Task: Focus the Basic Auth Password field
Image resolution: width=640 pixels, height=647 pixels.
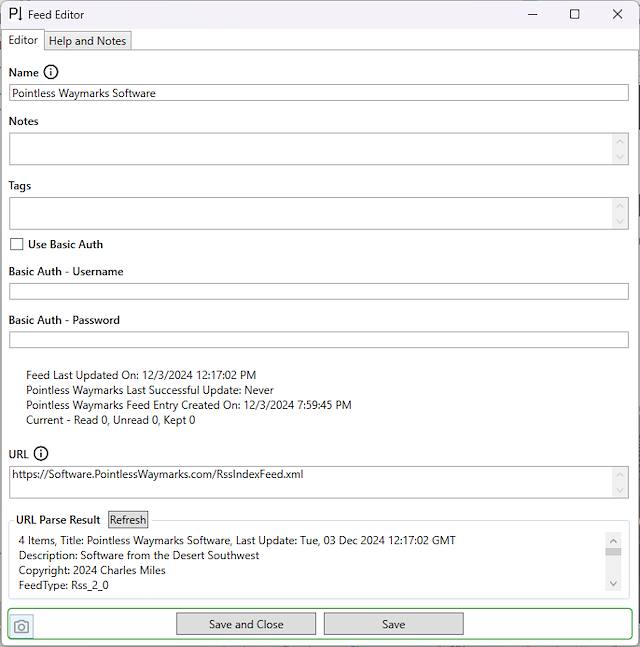Action: tap(319, 340)
